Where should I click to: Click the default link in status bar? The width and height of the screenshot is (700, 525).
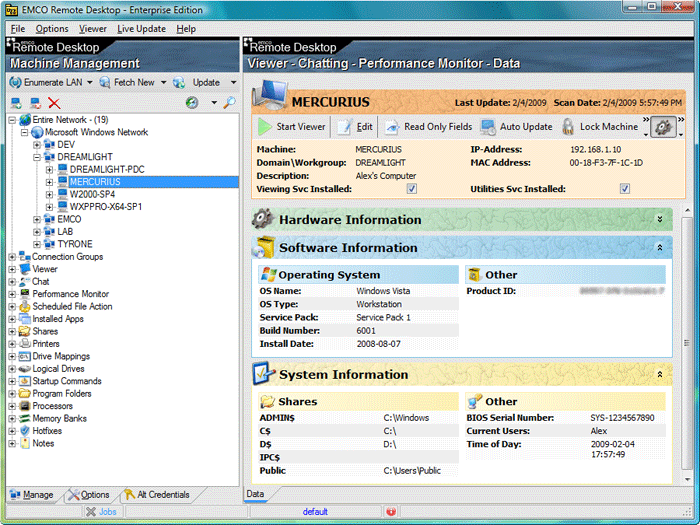coord(315,512)
